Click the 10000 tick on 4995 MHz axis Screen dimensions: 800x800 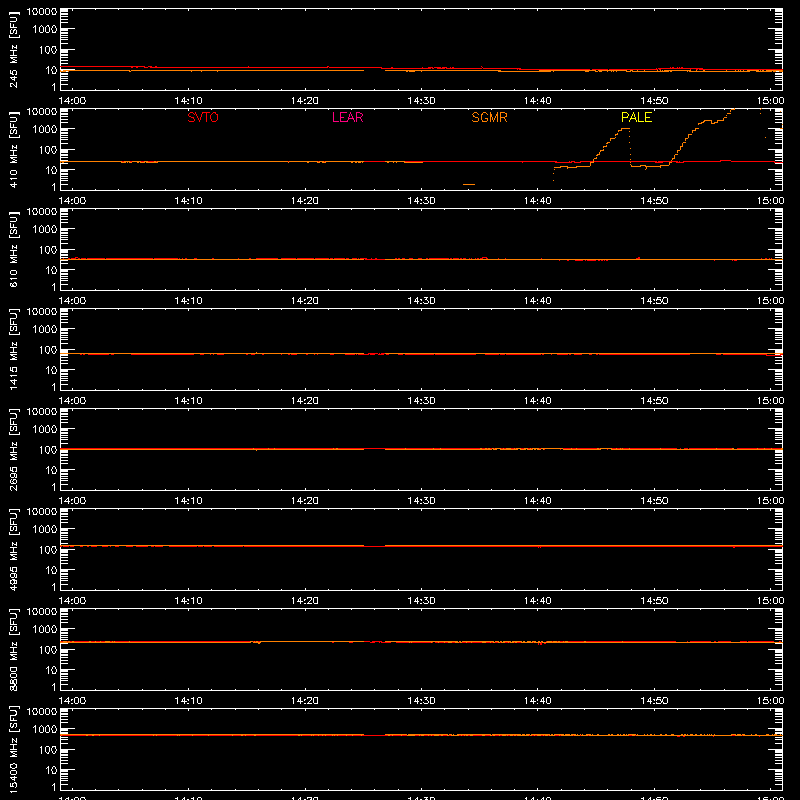coord(42,512)
